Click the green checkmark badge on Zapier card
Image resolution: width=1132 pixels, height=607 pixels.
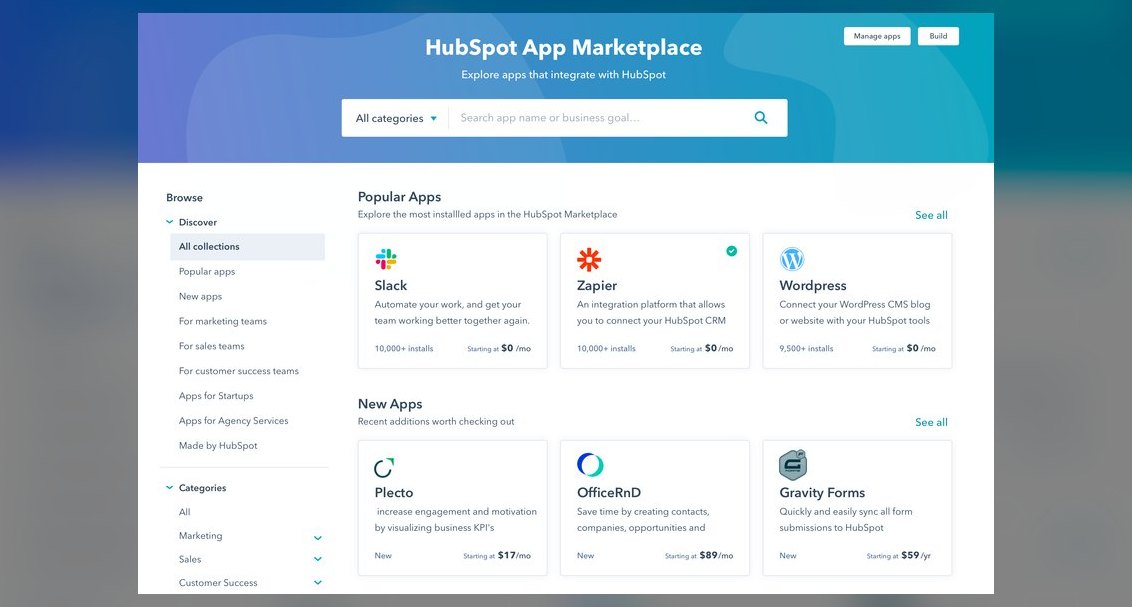pos(731,251)
